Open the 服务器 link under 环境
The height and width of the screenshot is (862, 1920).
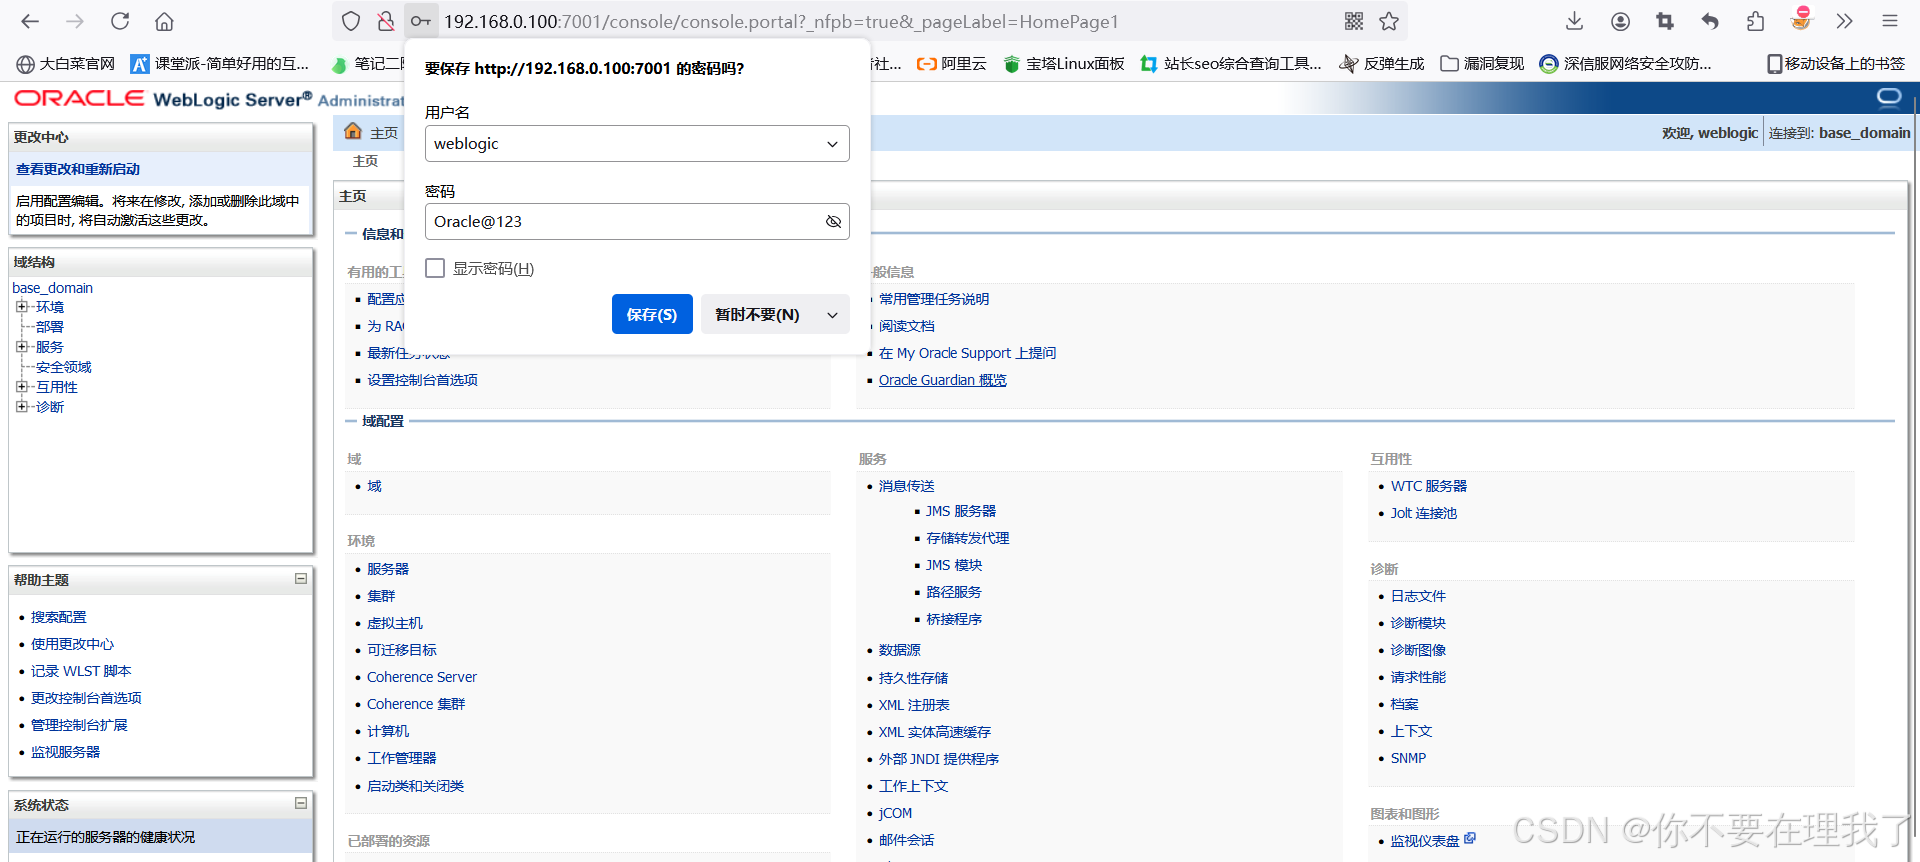click(x=388, y=569)
